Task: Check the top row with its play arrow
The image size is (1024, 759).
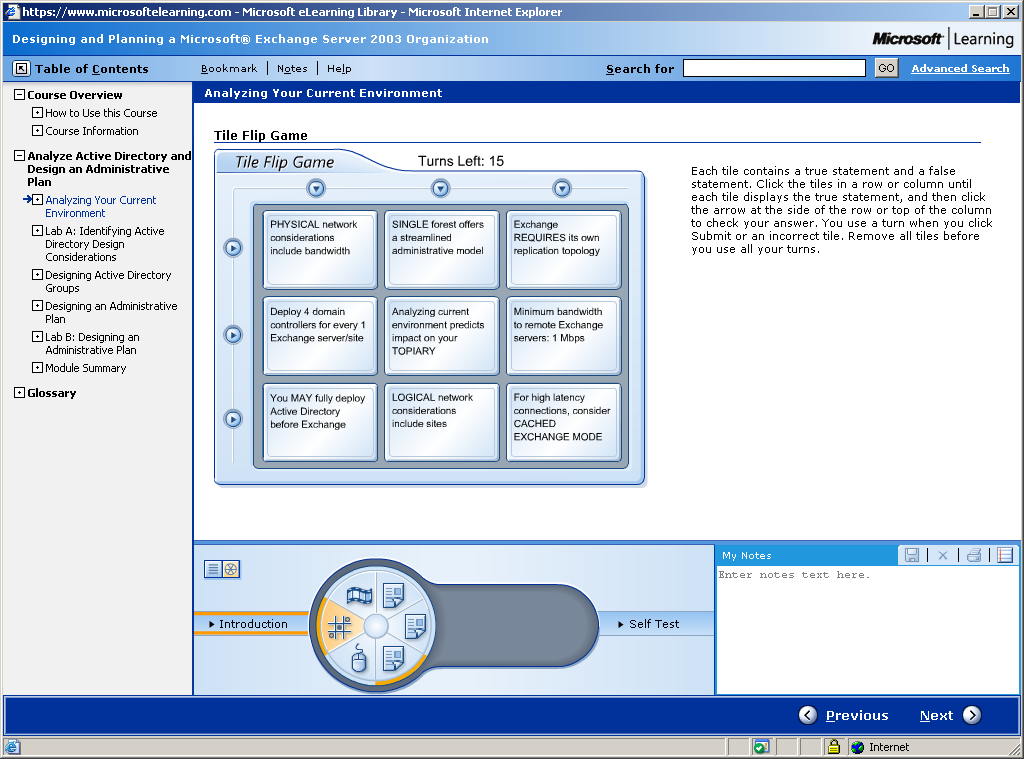Action: (233, 248)
